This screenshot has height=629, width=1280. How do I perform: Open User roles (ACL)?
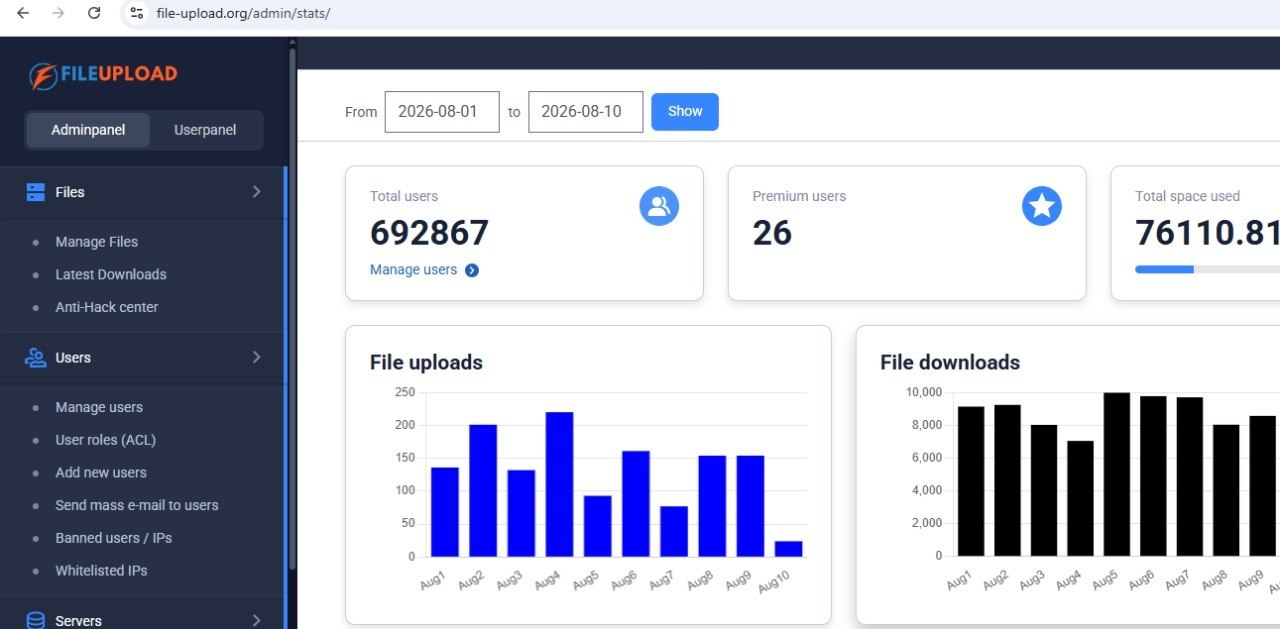pos(106,440)
